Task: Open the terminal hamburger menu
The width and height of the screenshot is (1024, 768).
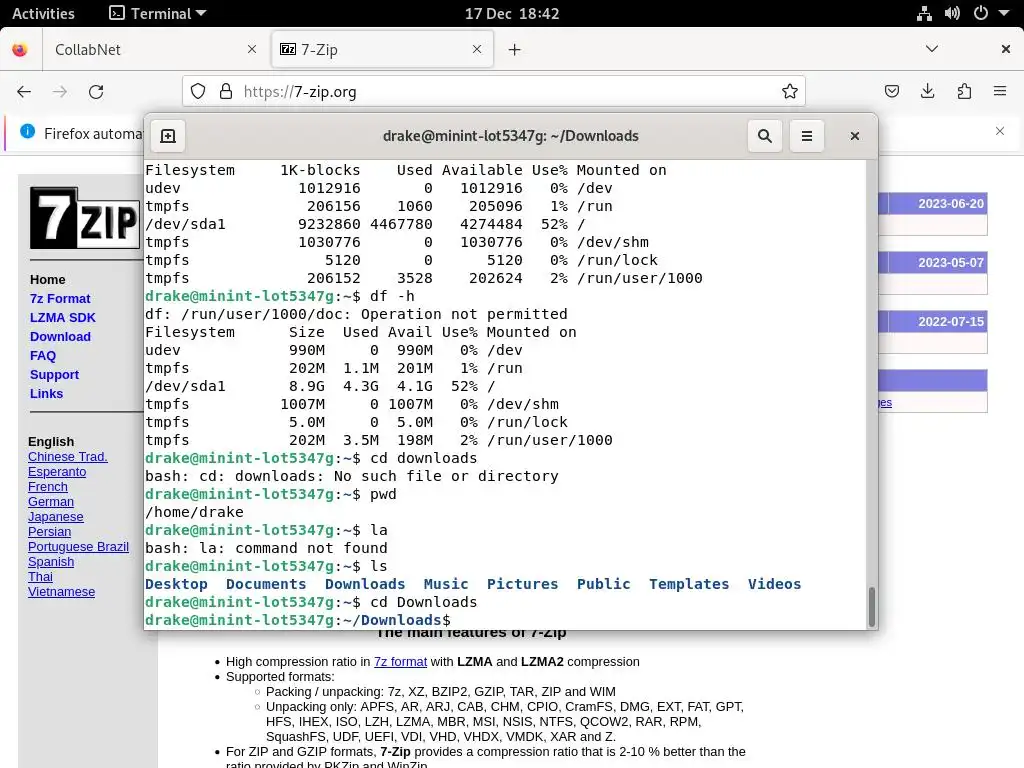Action: [807, 136]
